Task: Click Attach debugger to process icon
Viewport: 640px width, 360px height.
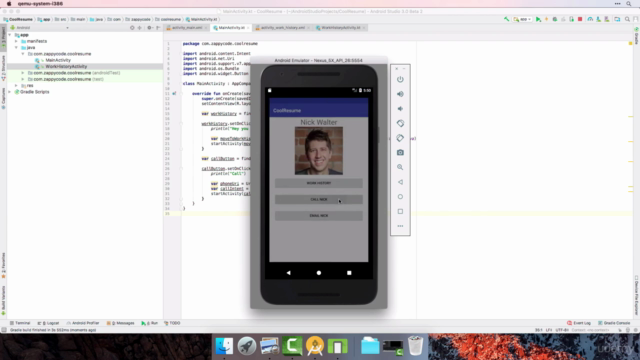Action: pyautogui.click(x=571, y=19)
